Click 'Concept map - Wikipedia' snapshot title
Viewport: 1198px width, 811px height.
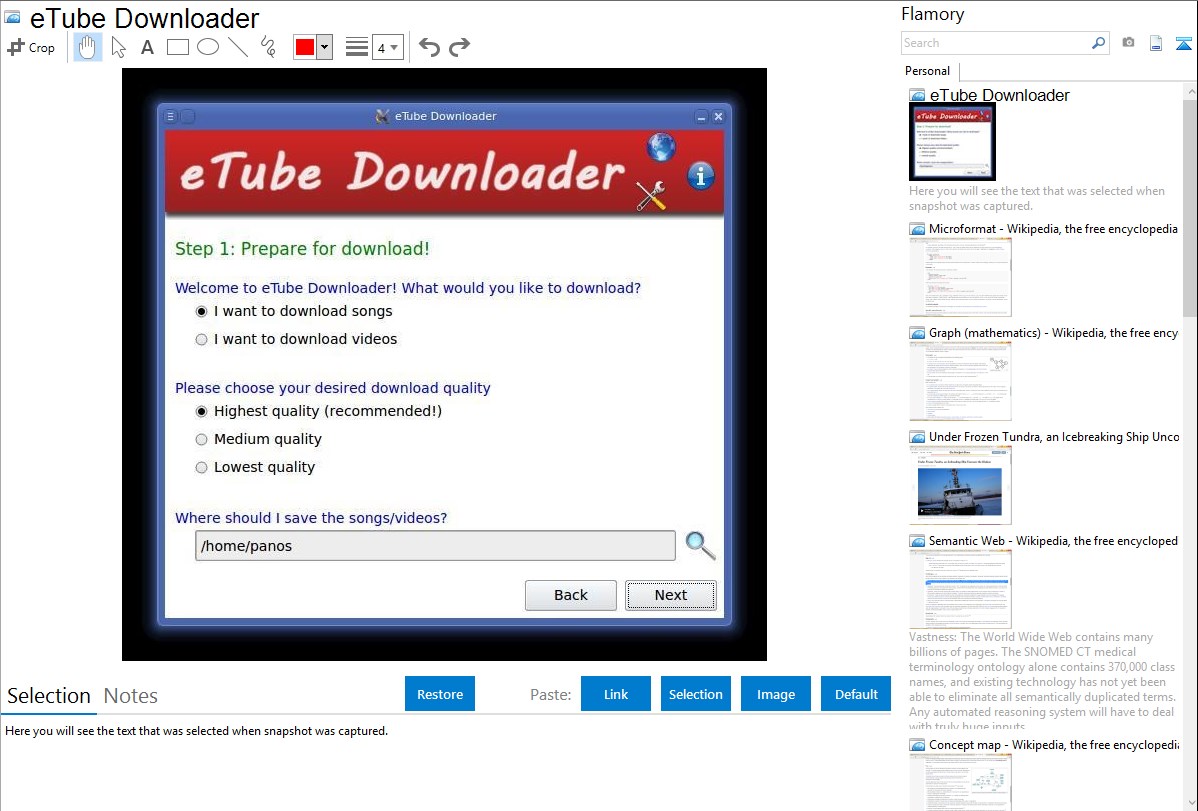coord(1054,745)
